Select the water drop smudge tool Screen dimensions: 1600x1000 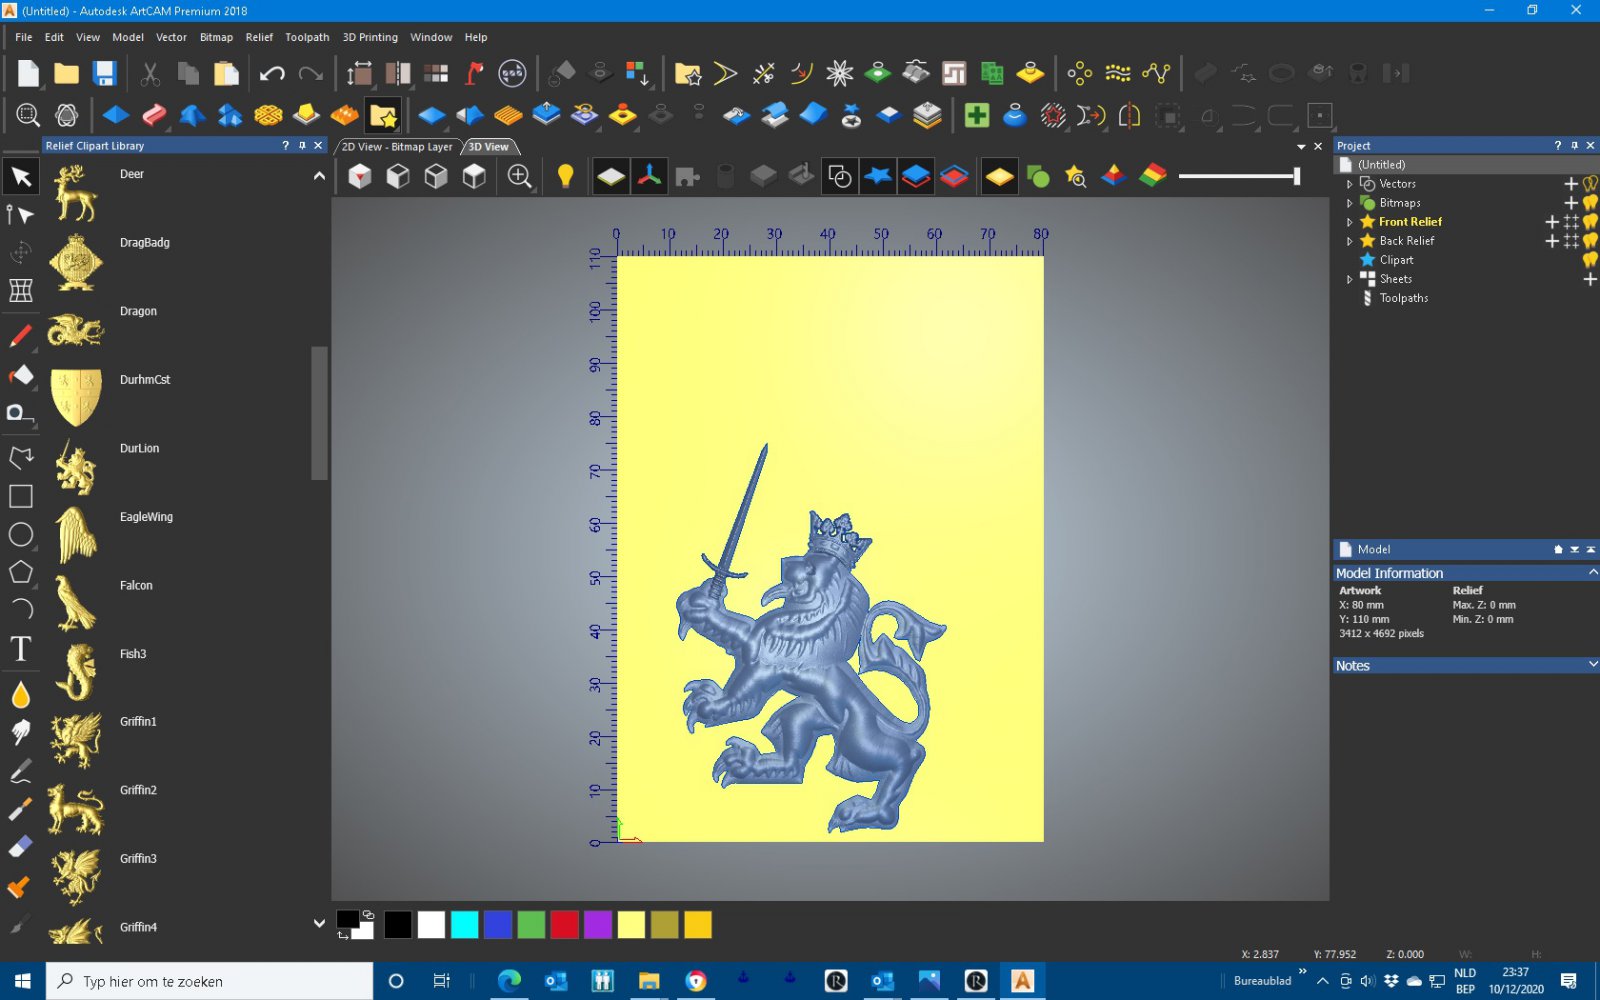click(20, 694)
